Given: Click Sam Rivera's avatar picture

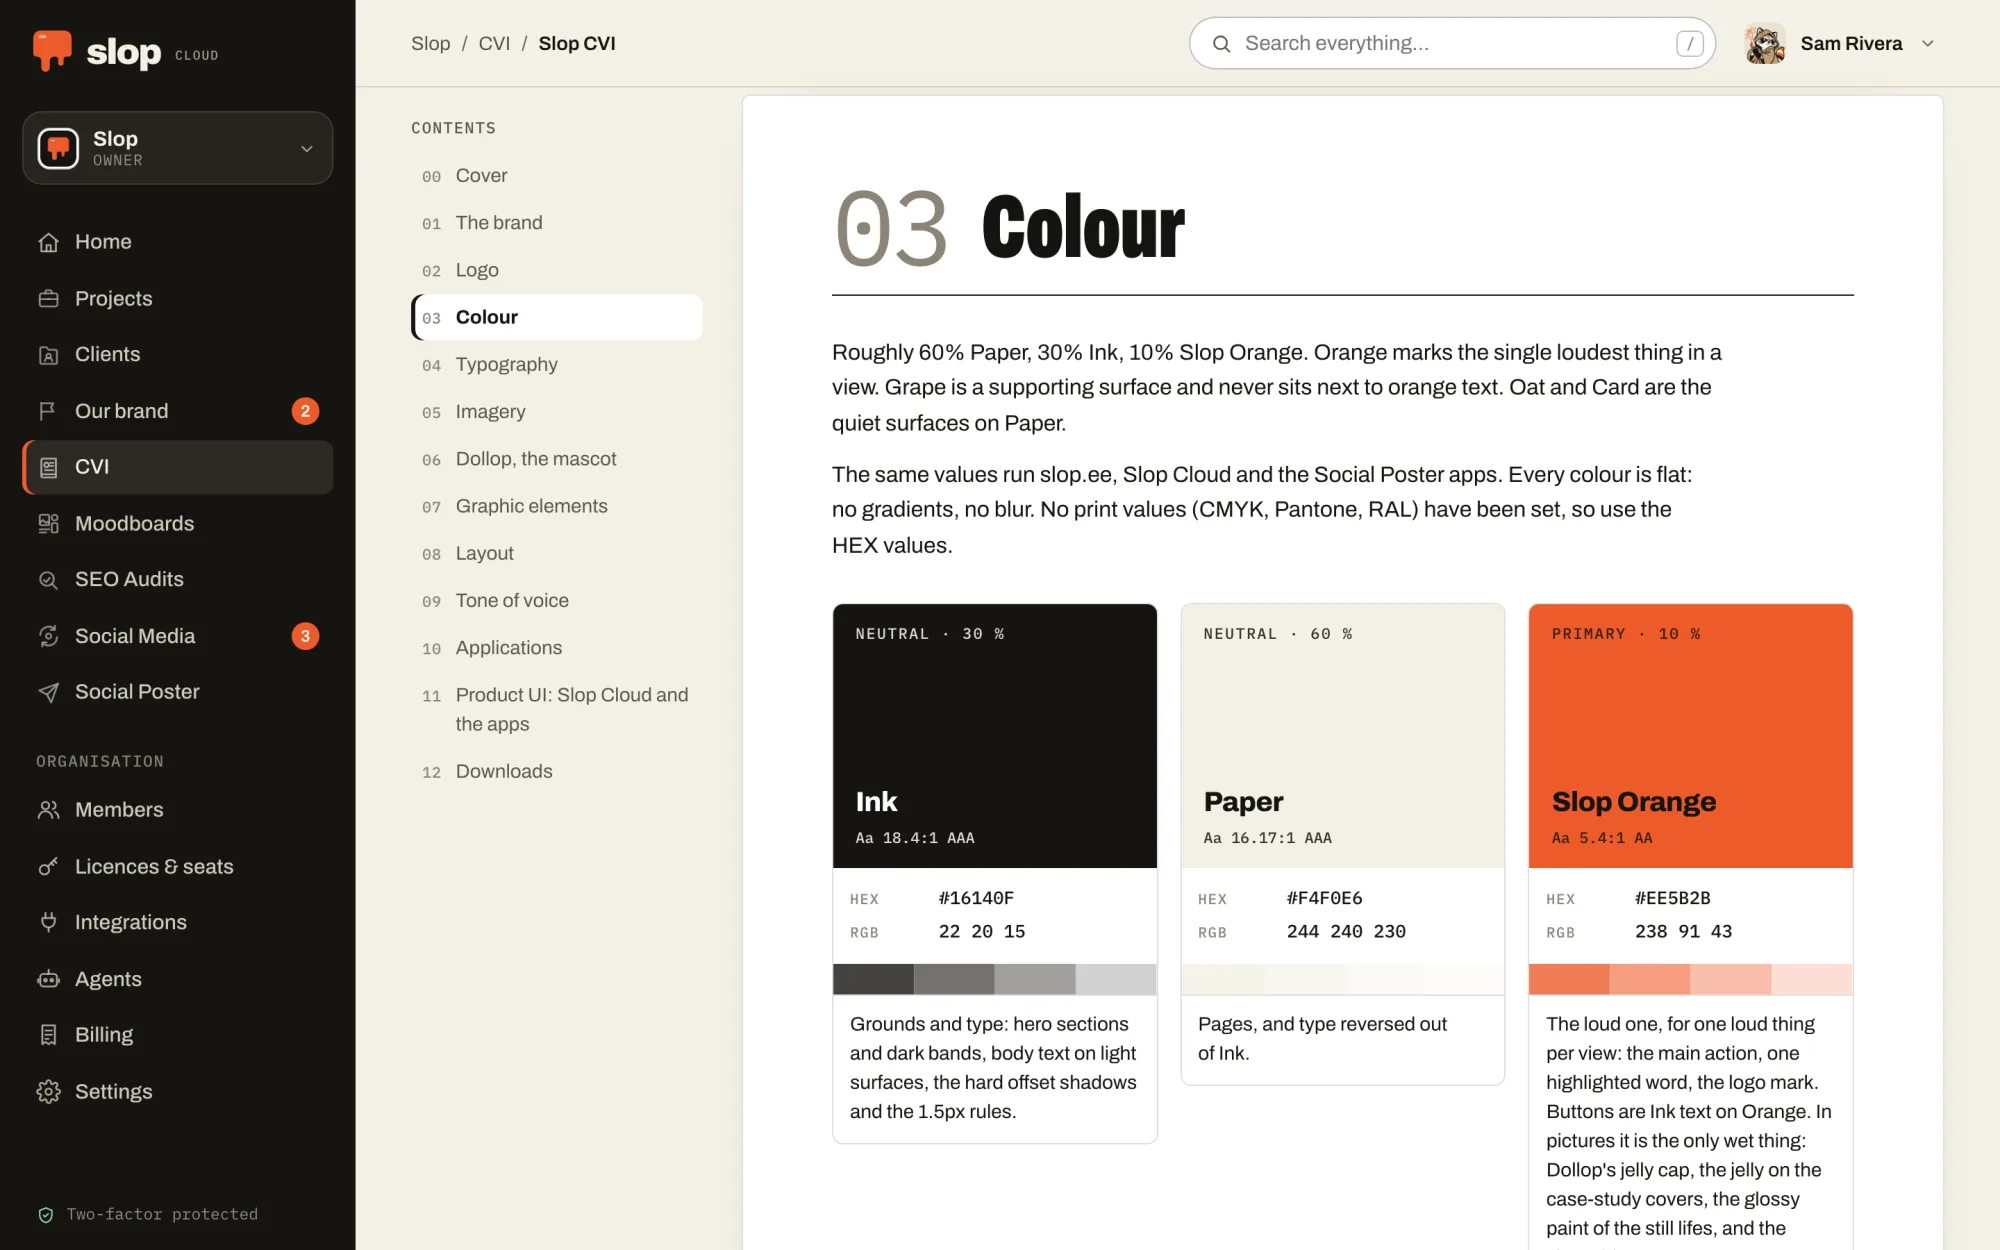Looking at the screenshot, I should (x=1765, y=44).
